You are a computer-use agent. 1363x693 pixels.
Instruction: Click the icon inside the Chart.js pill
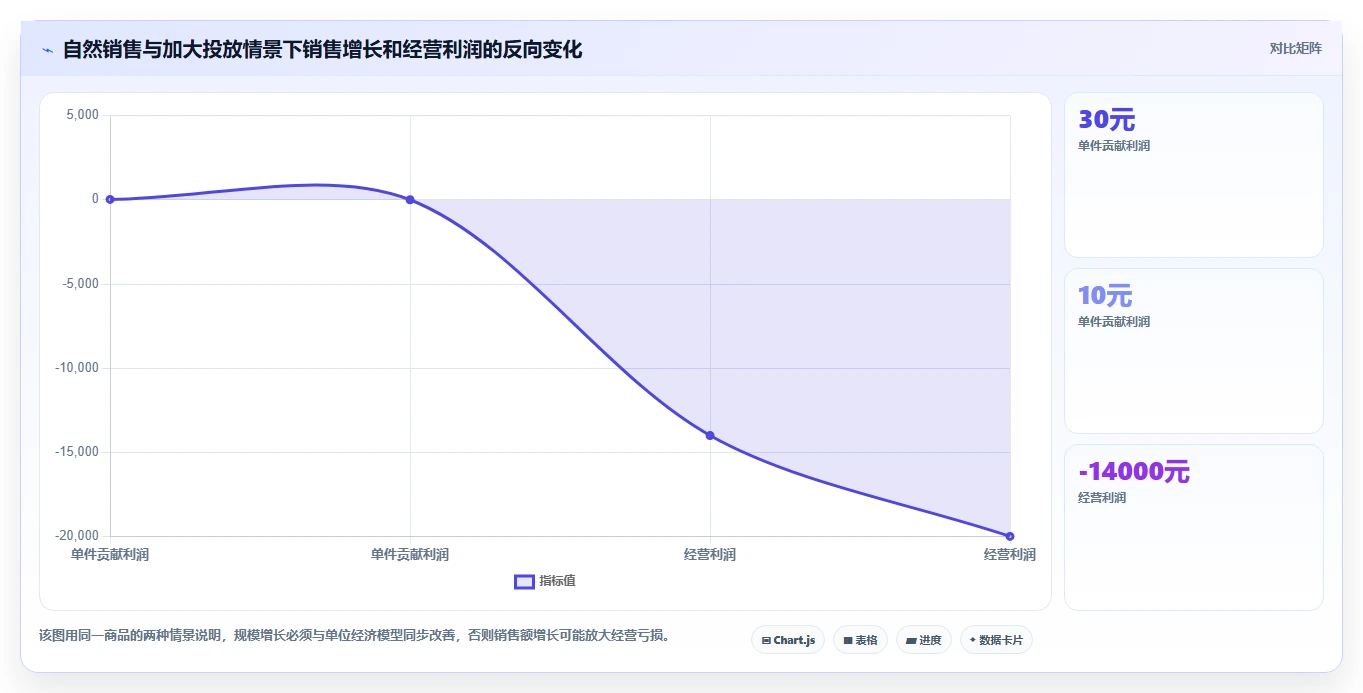click(x=766, y=640)
